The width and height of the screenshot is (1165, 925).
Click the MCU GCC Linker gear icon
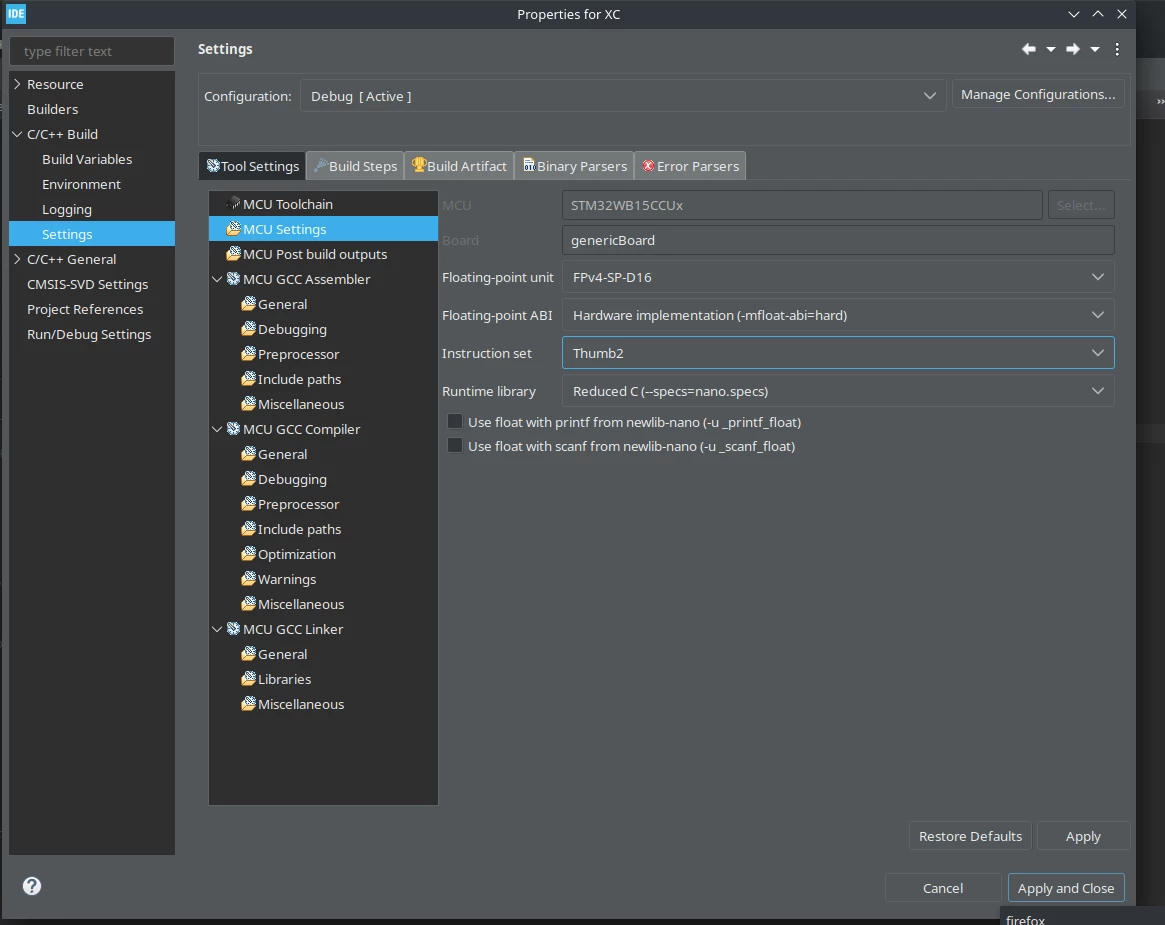pyautogui.click(x=233, y=629)
